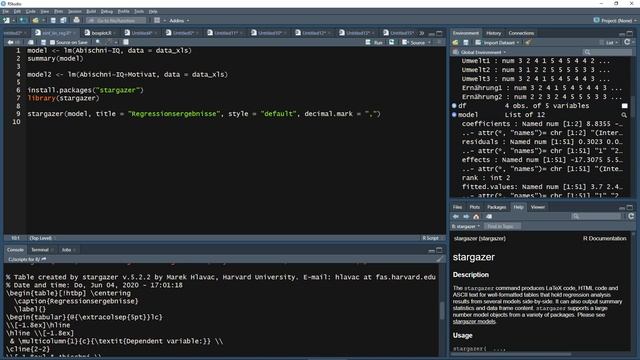This screenshot has width=640, height=360.
Task: Click the Find/Replace magnifier icon in editor
Action: [x=98, y=42]
